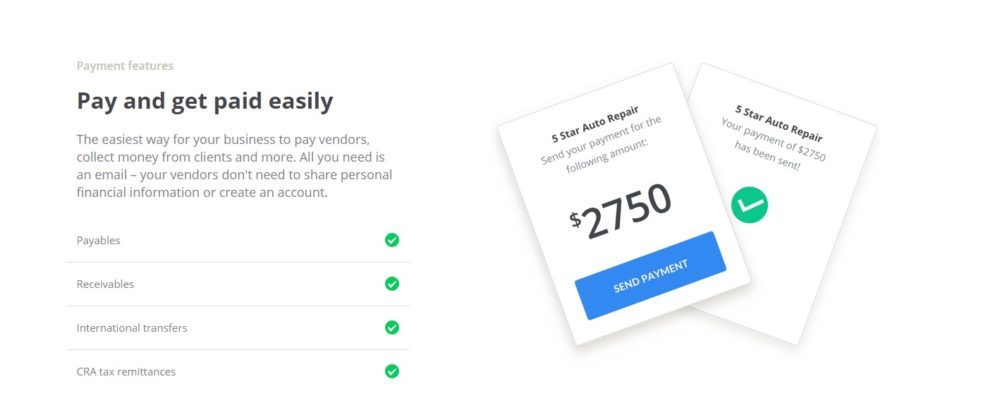This screenshot has width=1000, height=403.
Task: Click the green checkmark beside Payables
Action: point(392,240)
